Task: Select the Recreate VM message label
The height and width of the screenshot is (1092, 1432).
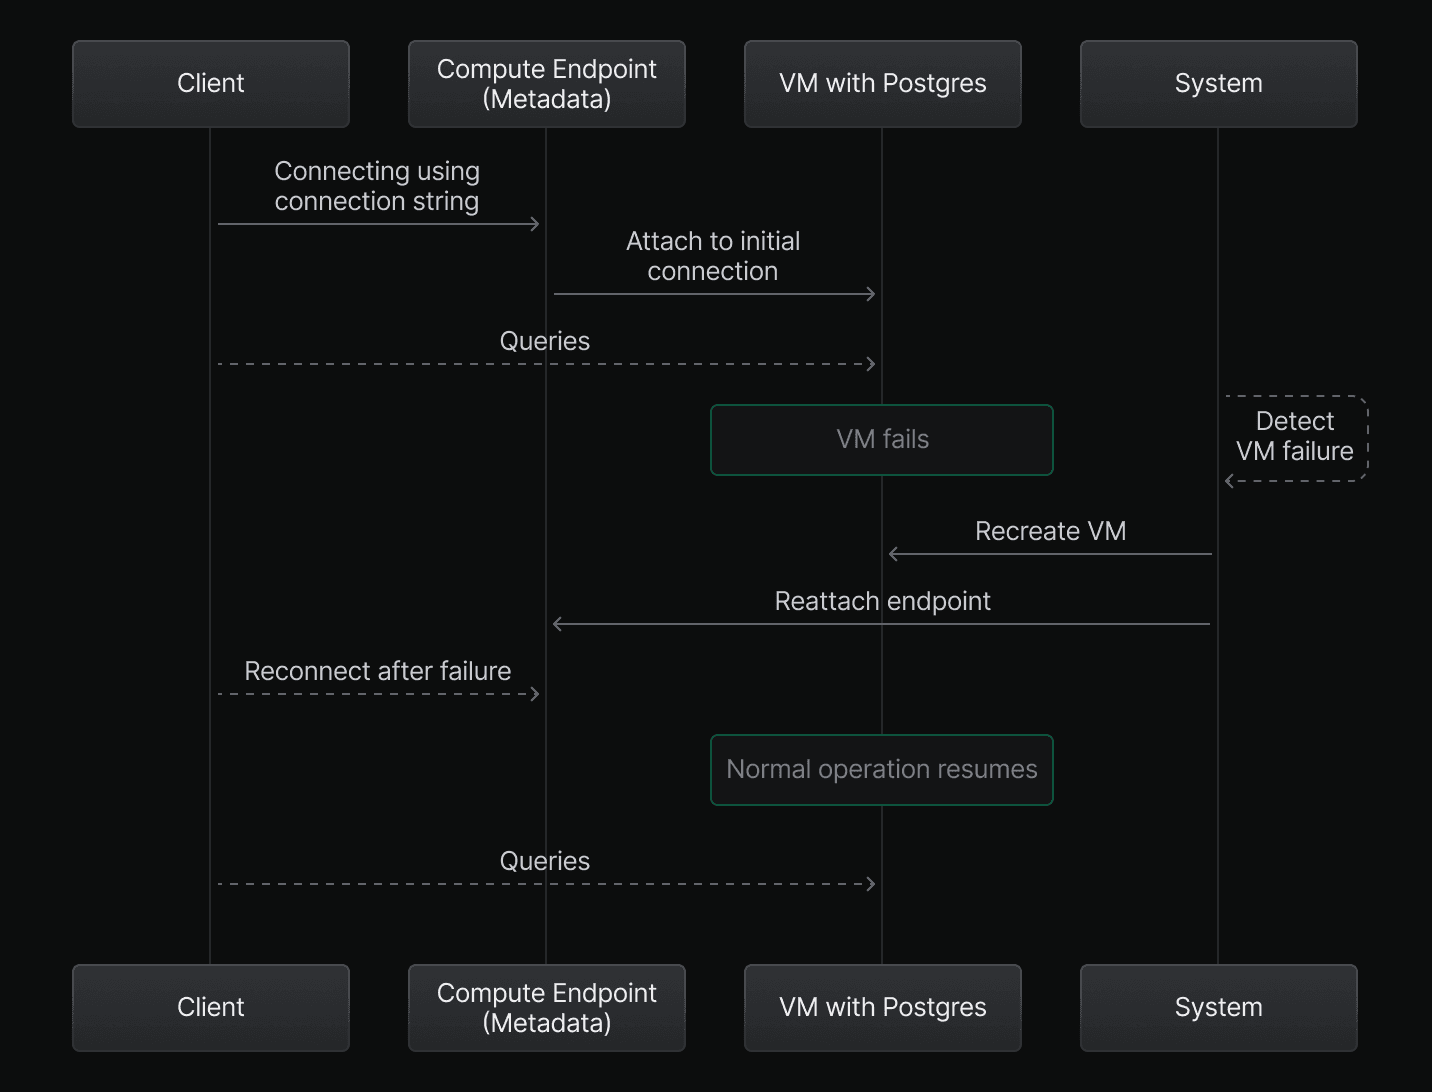Action: (1050, 531)
